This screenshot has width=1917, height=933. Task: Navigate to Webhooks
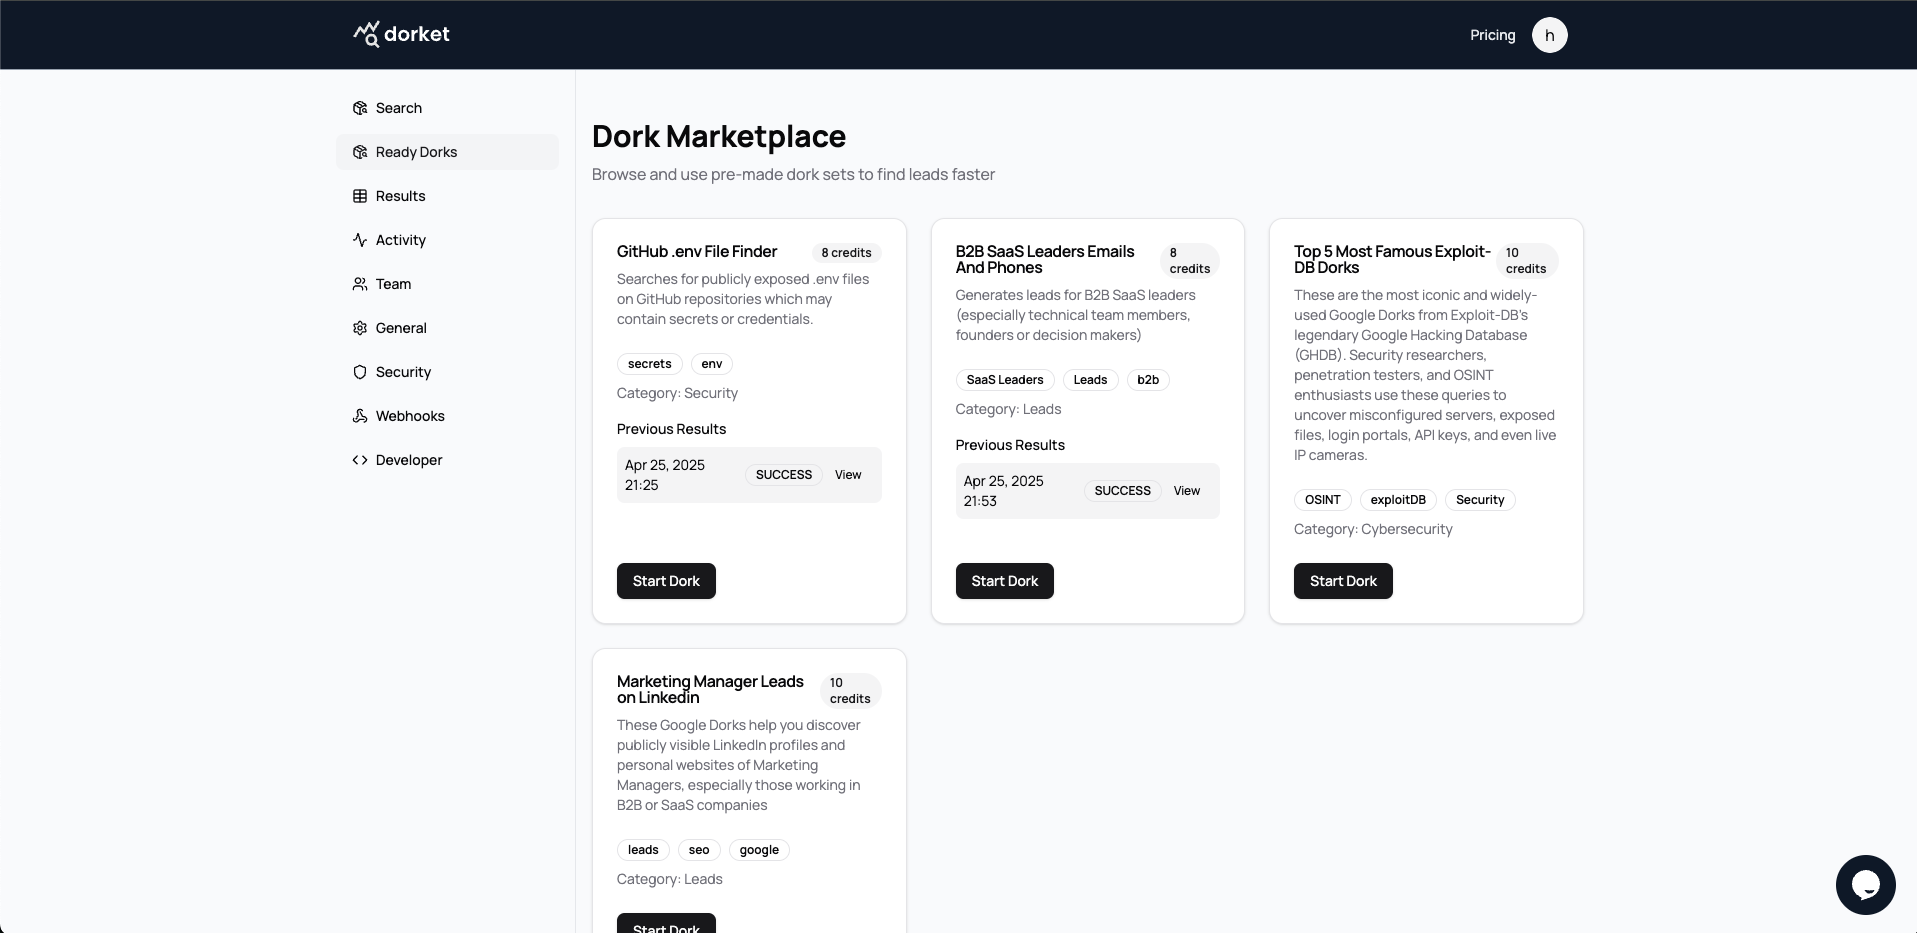[x=447, y=416]
